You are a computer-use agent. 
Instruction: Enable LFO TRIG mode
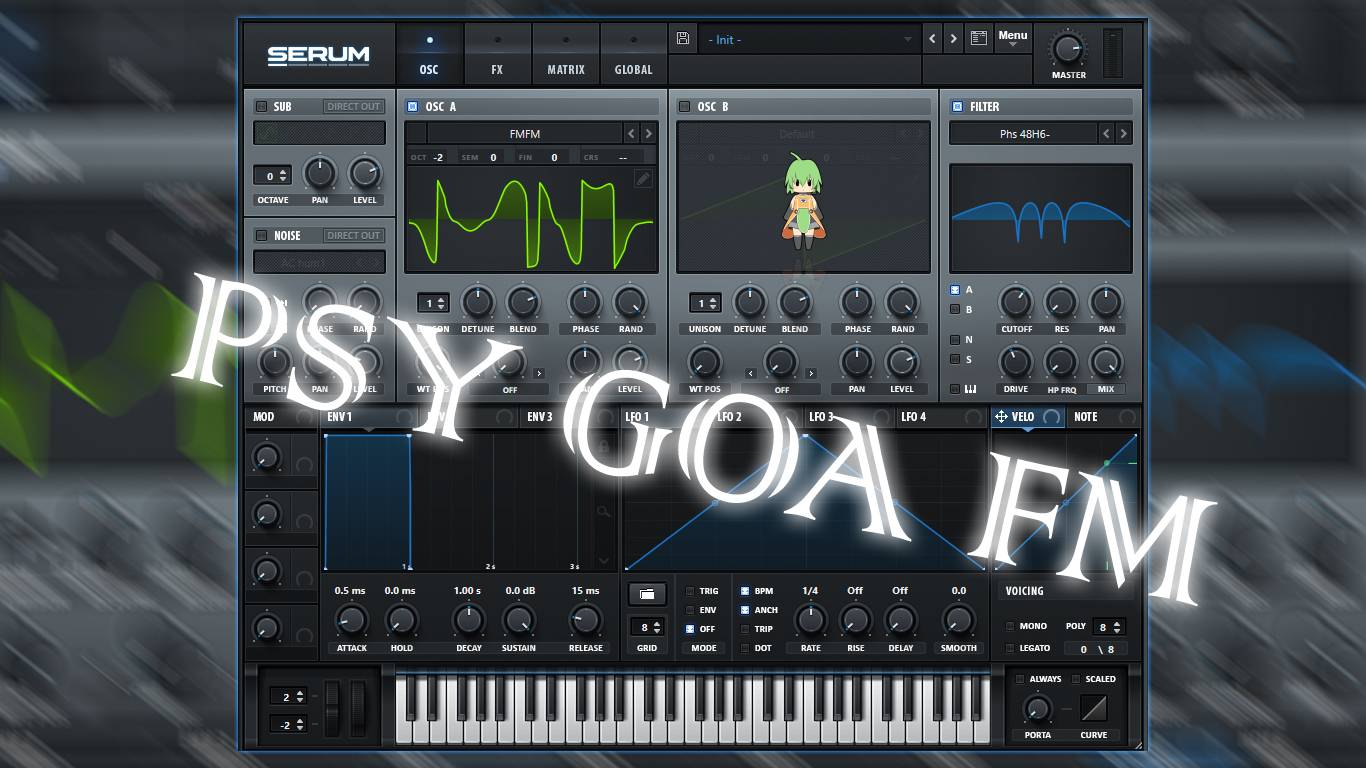[690, 591]
